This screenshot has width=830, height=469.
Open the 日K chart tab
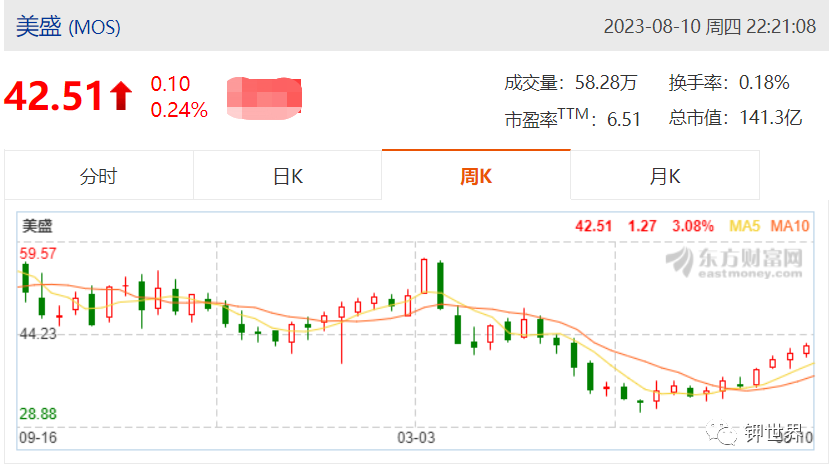coord(287,175)
